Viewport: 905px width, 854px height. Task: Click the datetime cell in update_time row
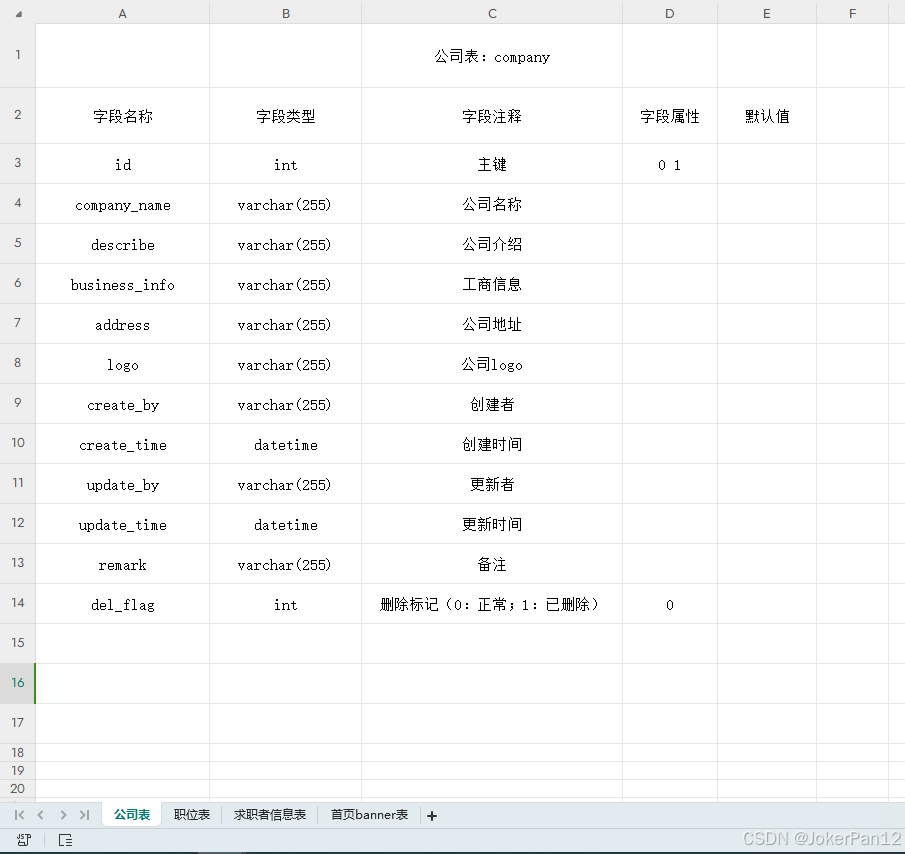tap(286, 525)
